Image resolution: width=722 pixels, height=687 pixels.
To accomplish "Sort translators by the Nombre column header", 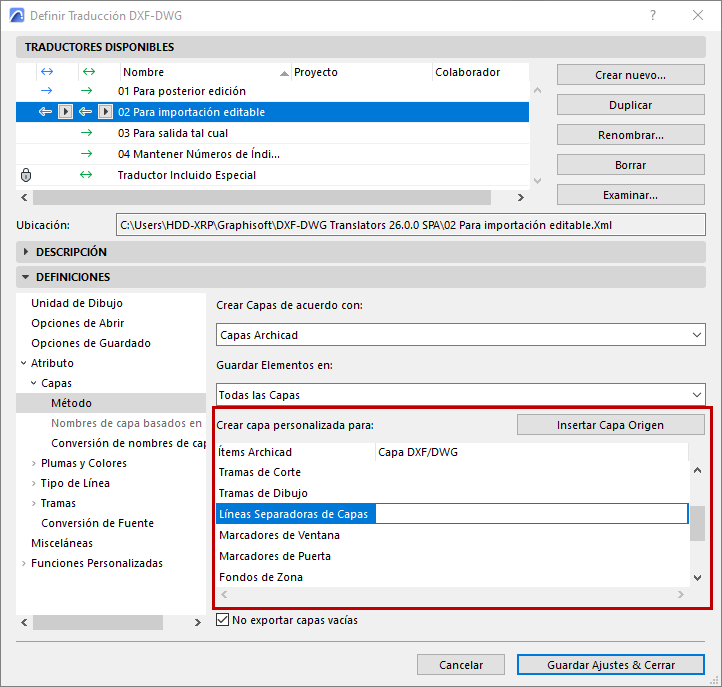I will coord(205,72).
